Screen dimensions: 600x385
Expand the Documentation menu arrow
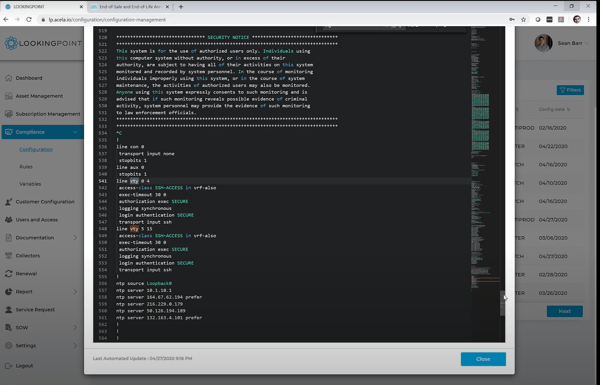pos(75,238)
